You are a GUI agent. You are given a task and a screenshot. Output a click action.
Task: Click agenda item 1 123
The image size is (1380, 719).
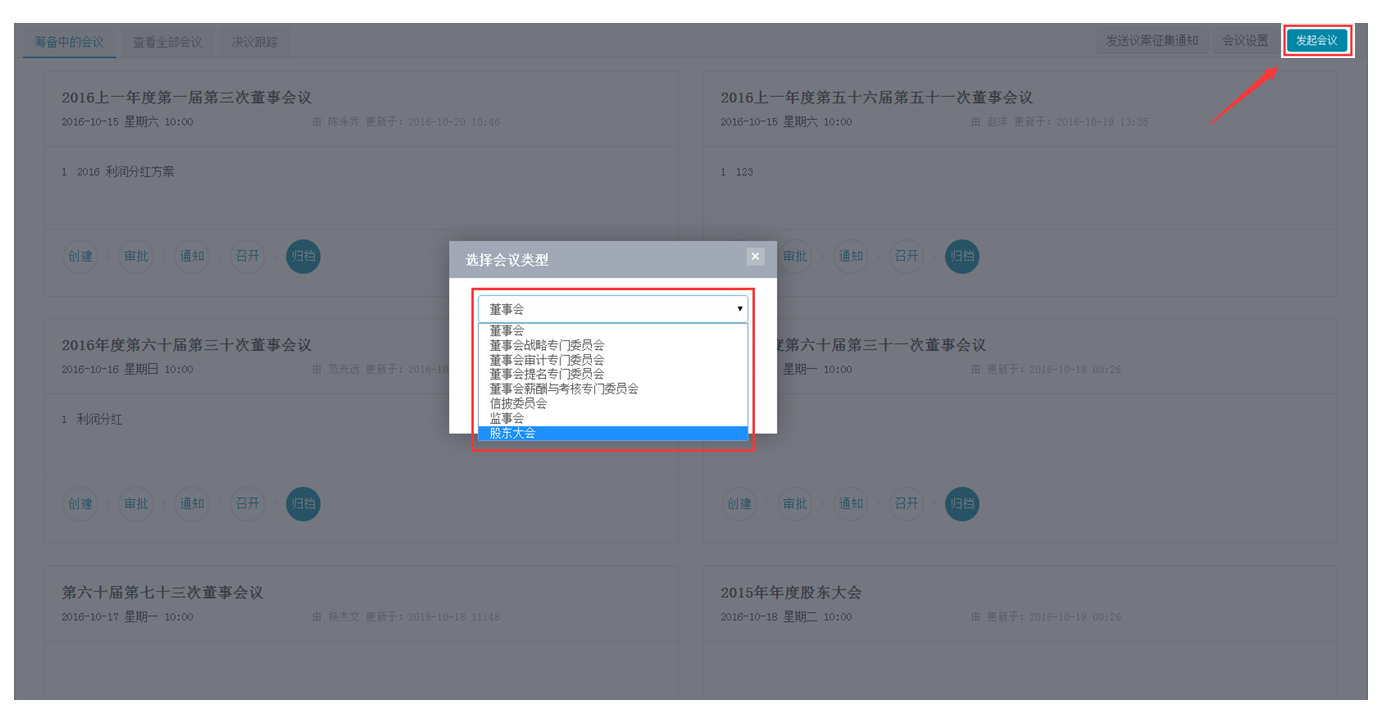pos(737,172)
